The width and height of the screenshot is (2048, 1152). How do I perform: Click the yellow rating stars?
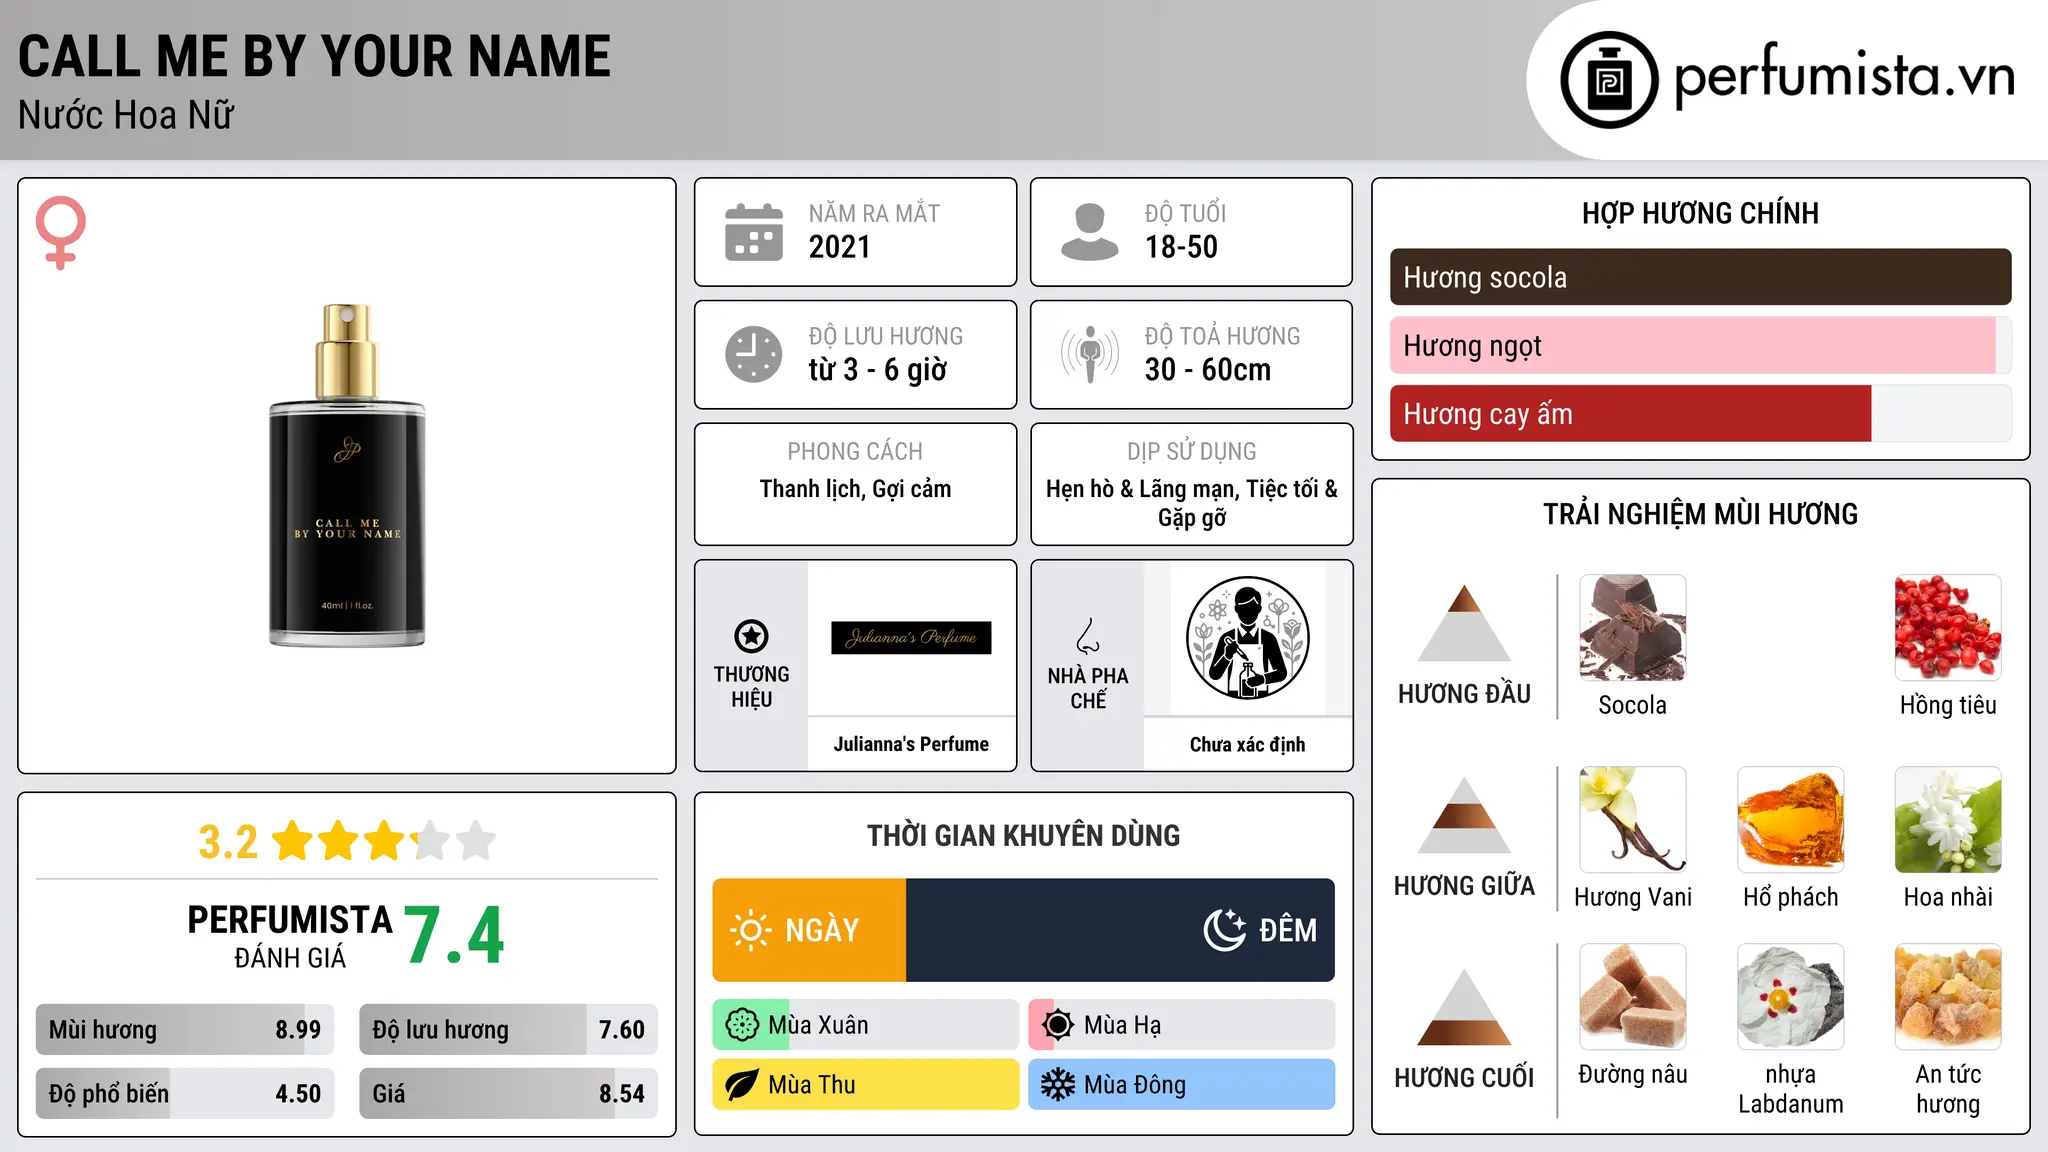pos(384,841)
